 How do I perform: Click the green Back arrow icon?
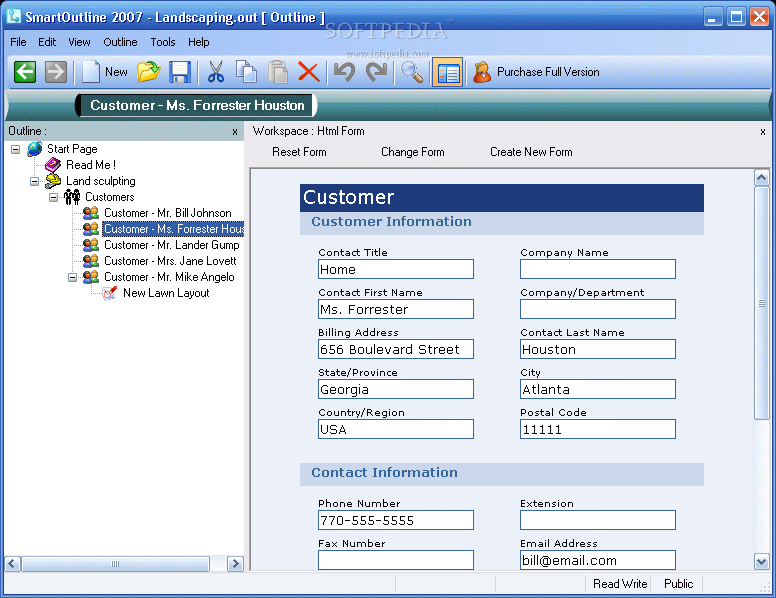click(25, 72)
